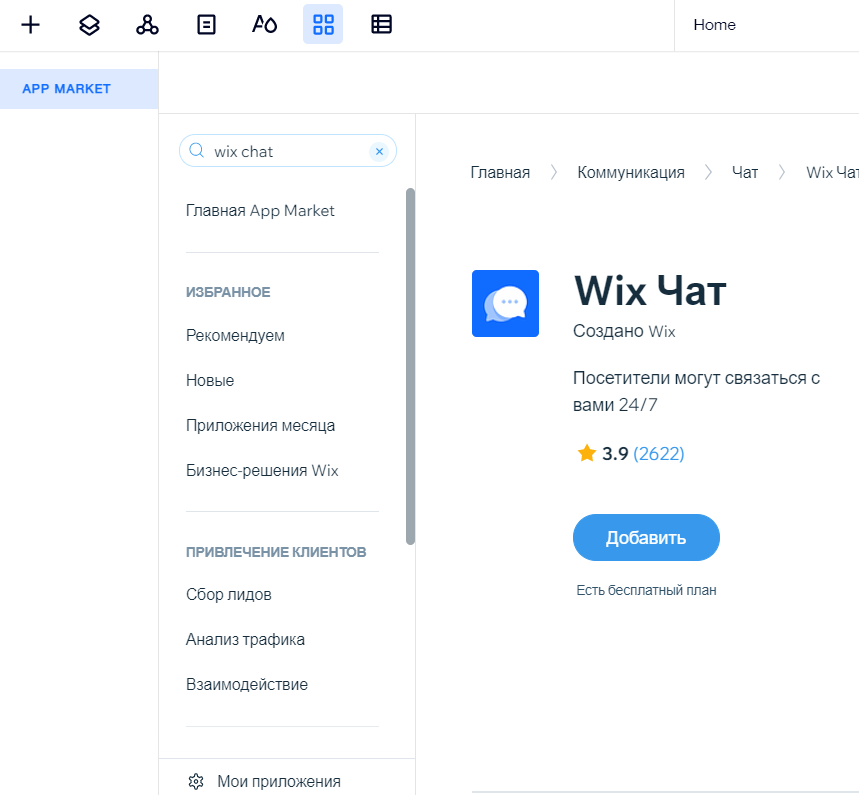Click the Добавить button
Screen dimensions: 859x795
pos(646,537)
